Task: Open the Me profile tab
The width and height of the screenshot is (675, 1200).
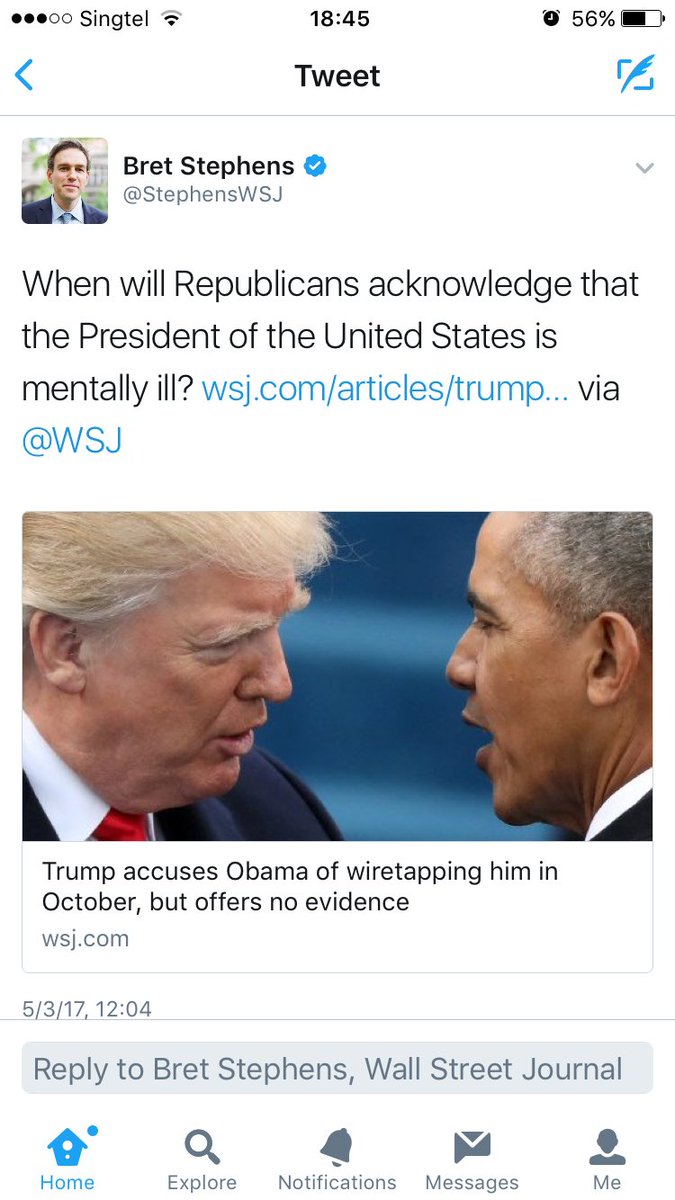Action: 607,1161
